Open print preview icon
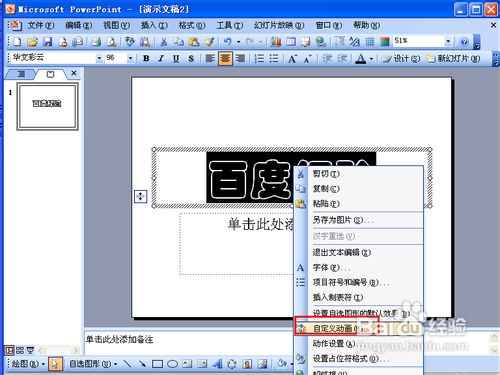500x375 pixels. (111, 42)
